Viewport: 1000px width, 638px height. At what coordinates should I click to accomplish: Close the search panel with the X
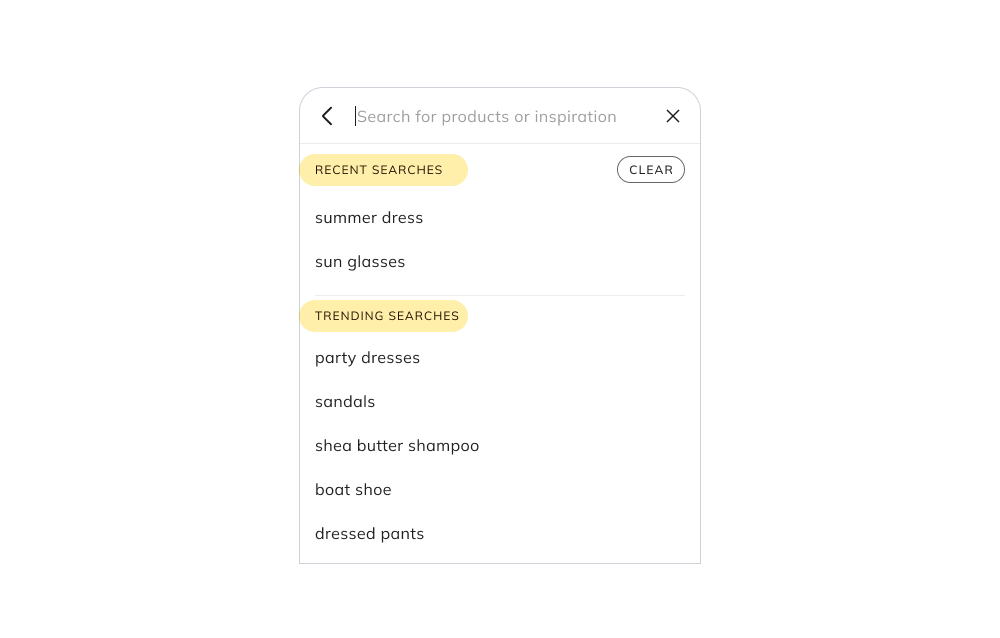coord(673,117)
